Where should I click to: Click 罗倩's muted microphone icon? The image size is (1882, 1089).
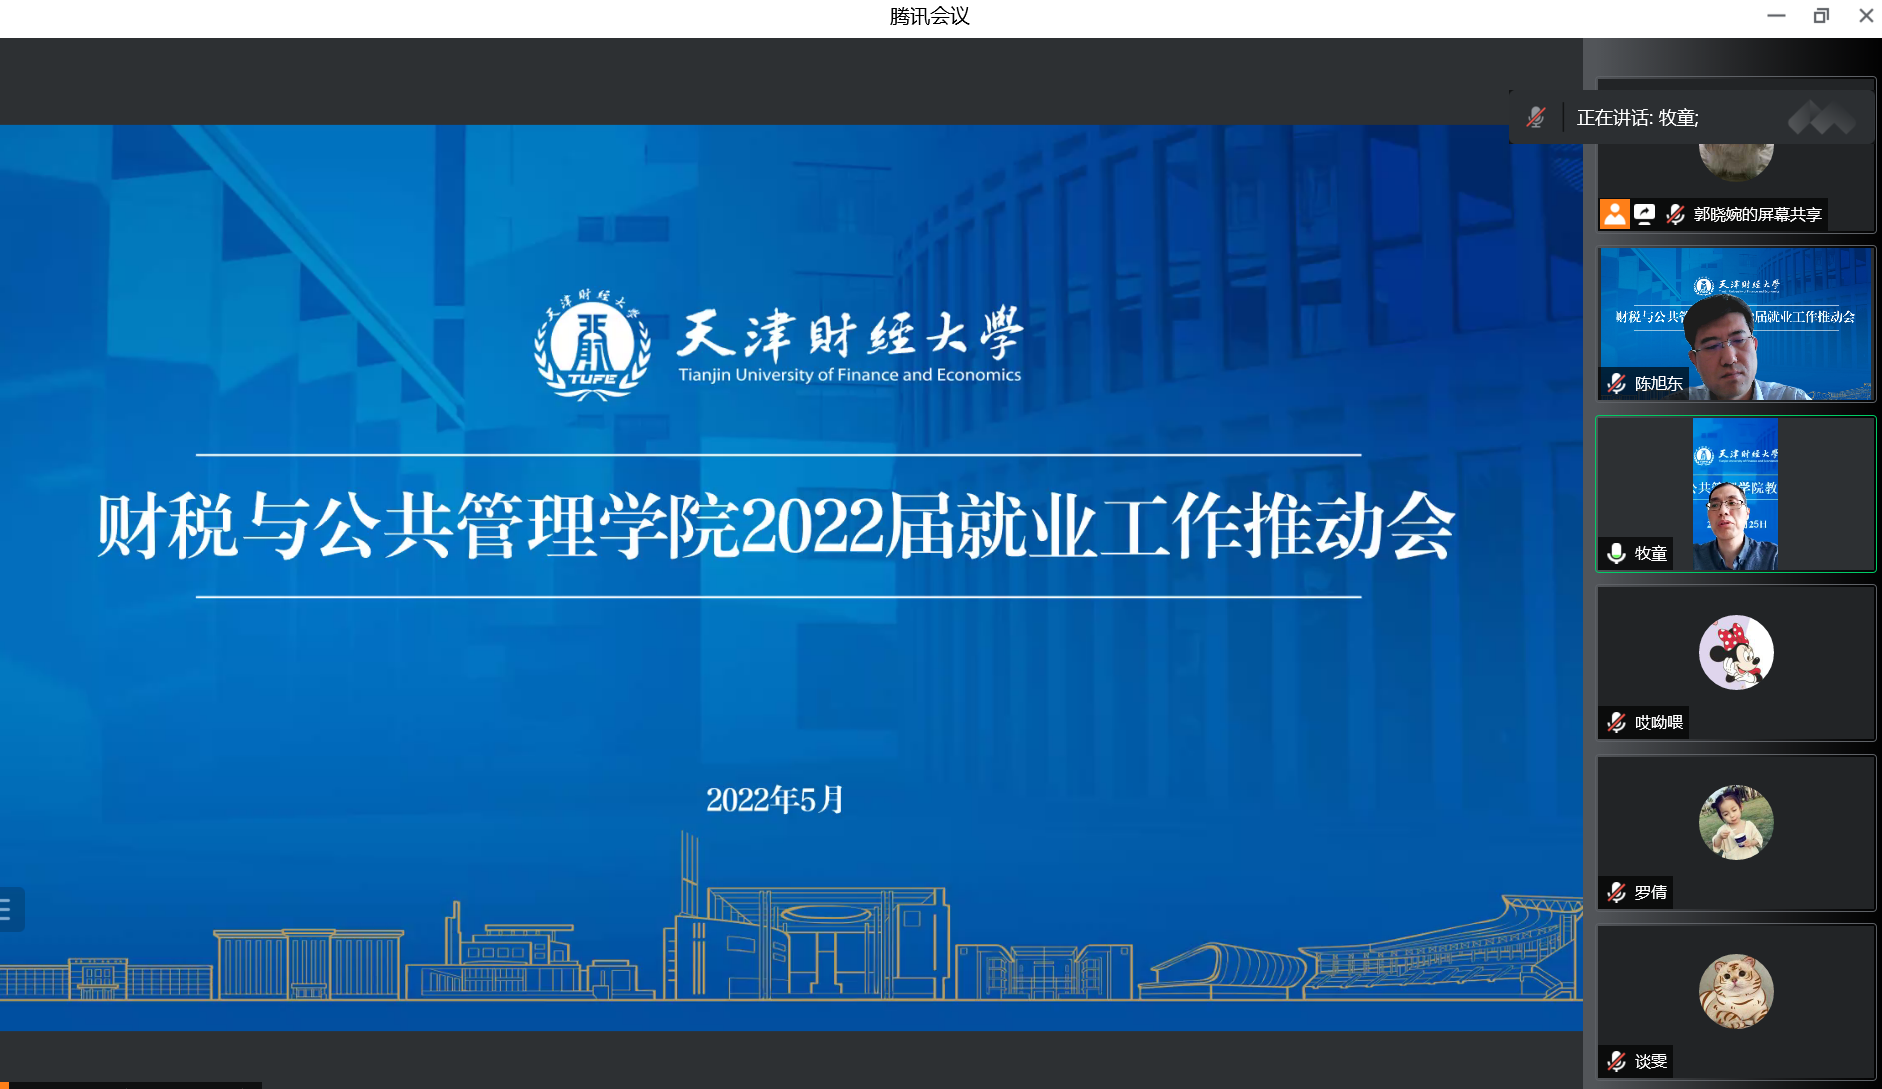pos(1616,892)
